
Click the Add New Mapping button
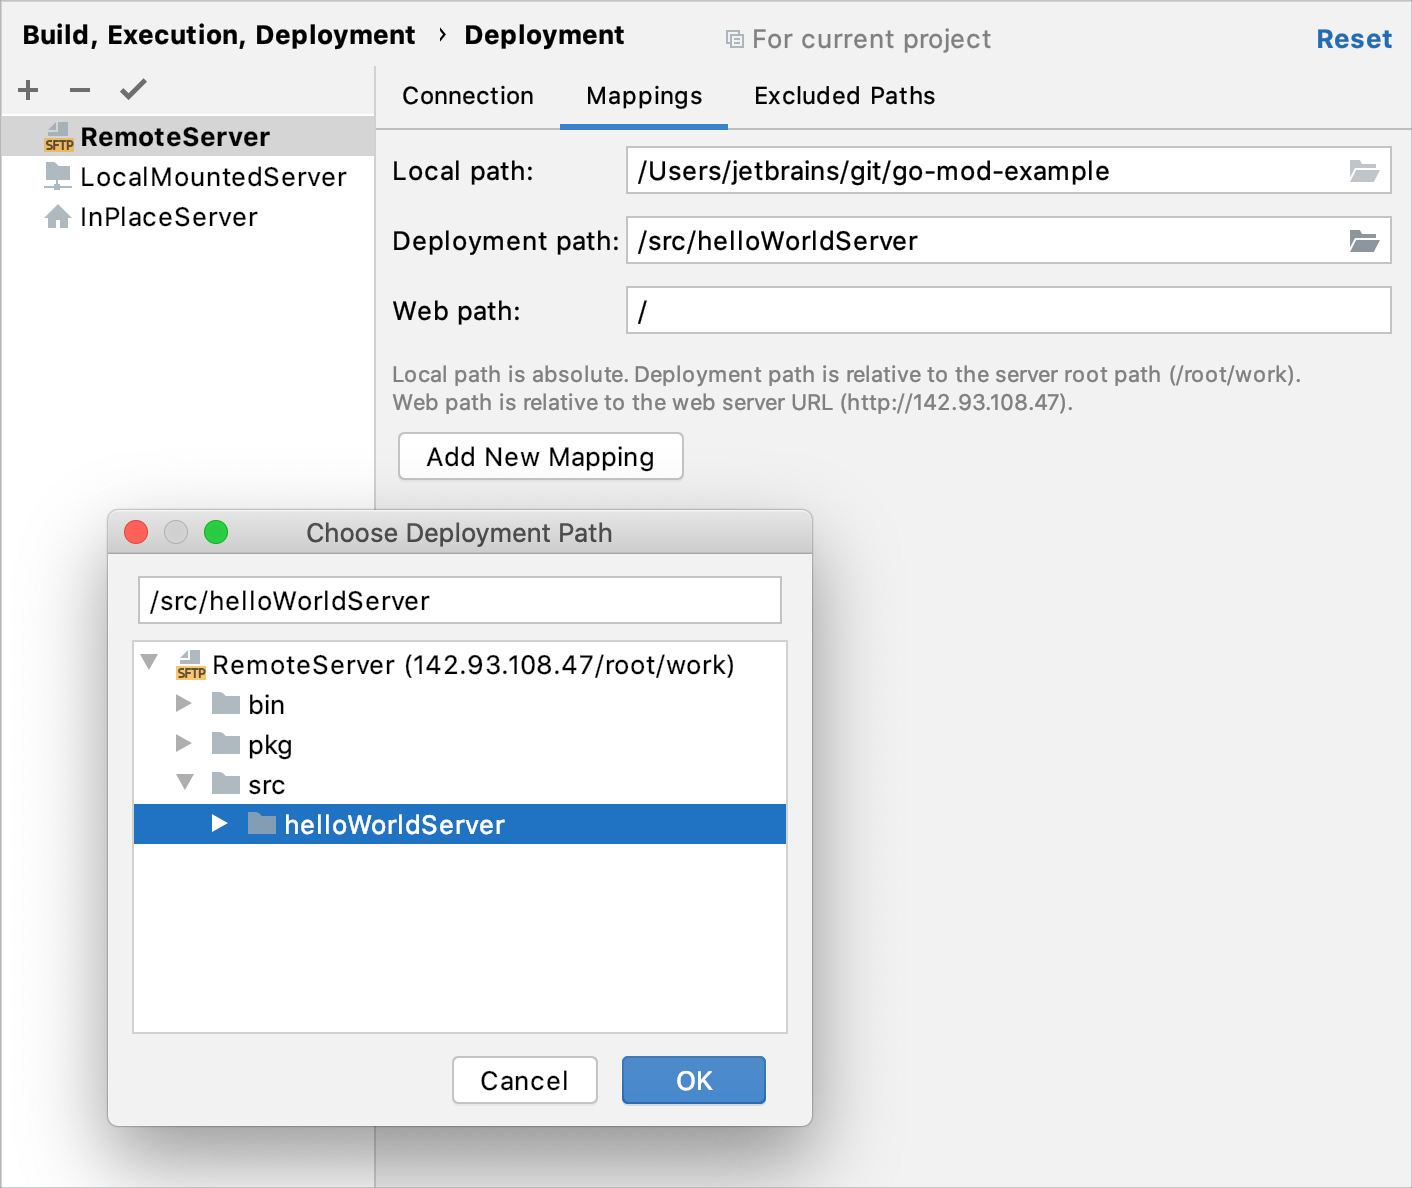[x=539, y=456]
